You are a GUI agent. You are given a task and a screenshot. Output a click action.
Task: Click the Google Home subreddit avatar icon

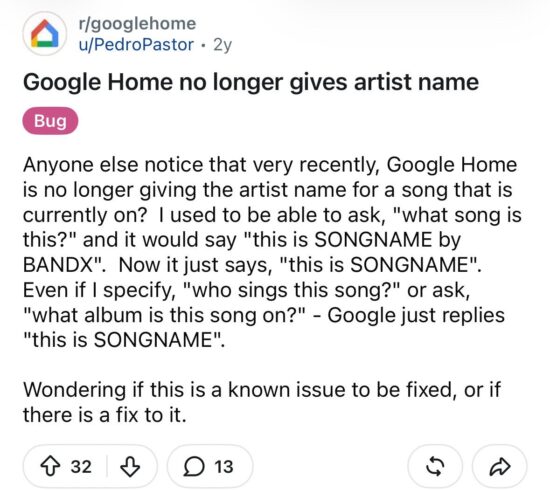[45, 34]
